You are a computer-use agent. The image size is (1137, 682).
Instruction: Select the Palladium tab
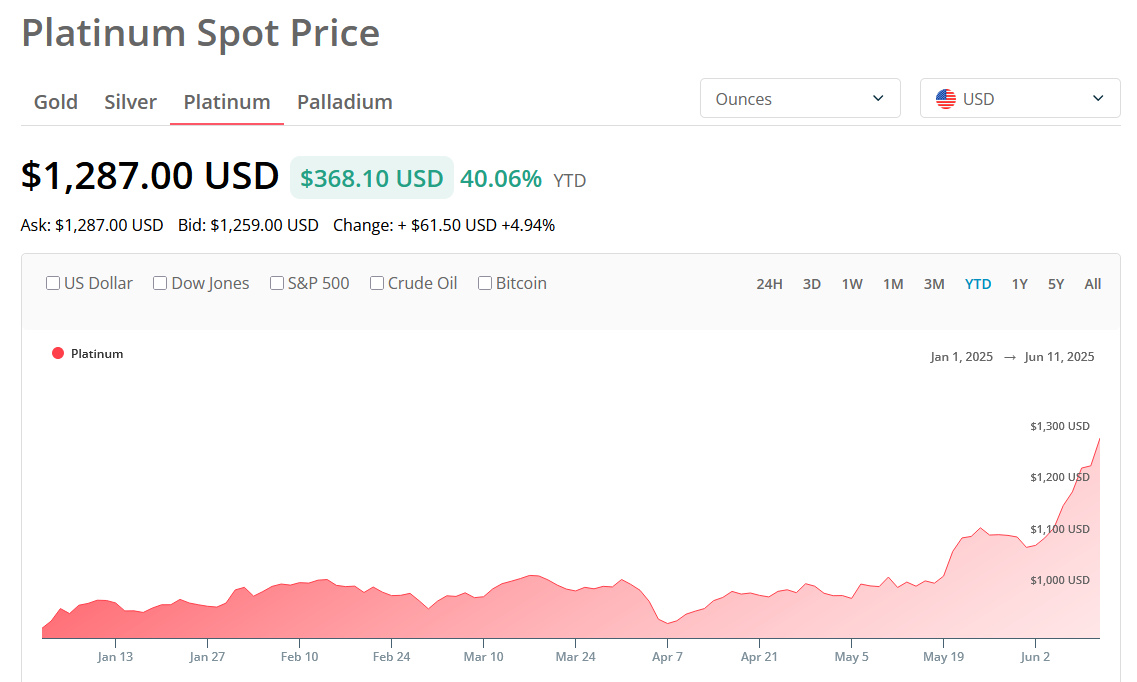tap(345, 102)
